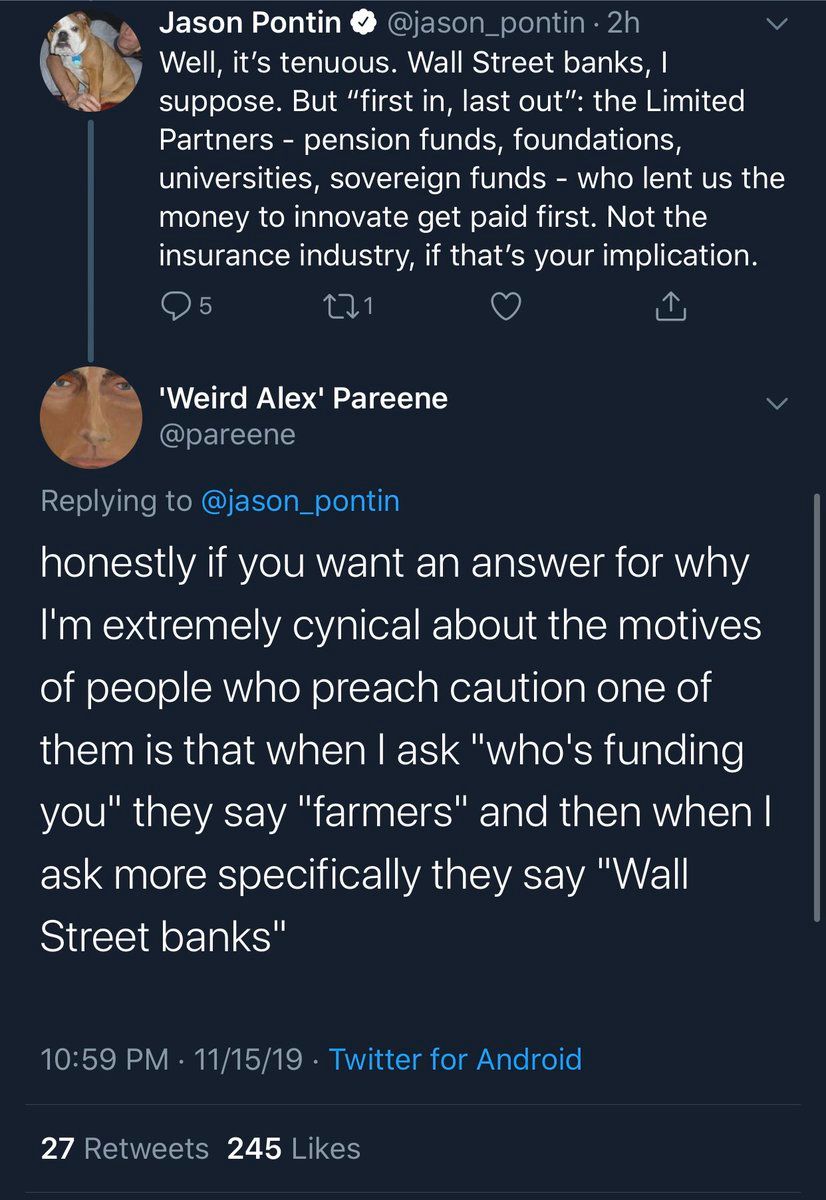Click the 10:59 PM 11/15/19 timestamp
826x1200 pixels.
[x=171, y=1059]
